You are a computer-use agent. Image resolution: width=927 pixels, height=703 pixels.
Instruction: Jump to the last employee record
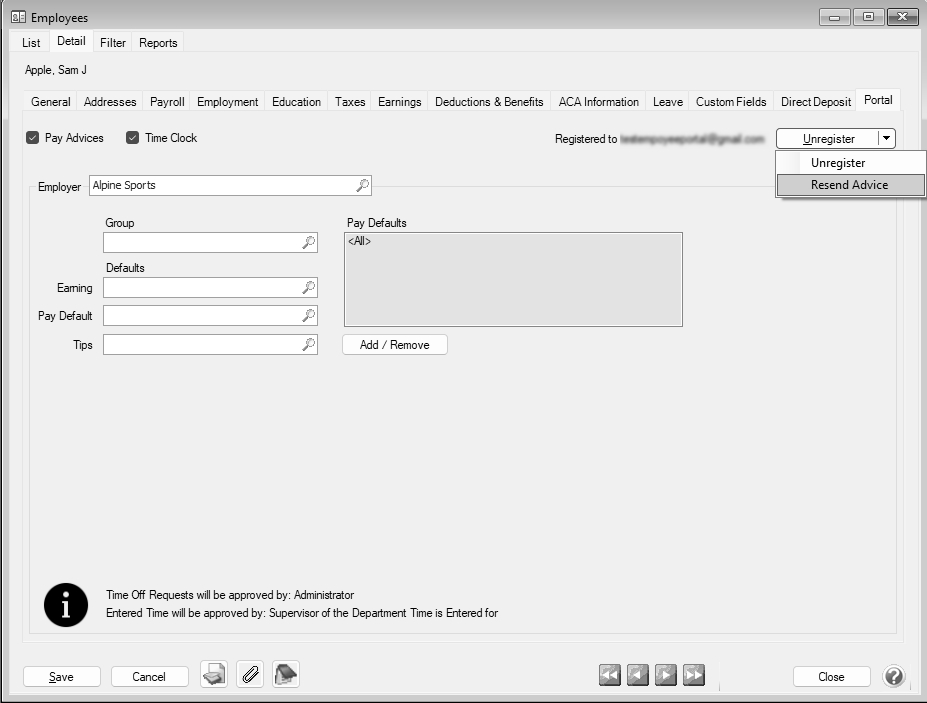pyautogui.click(x=693, y=676)
